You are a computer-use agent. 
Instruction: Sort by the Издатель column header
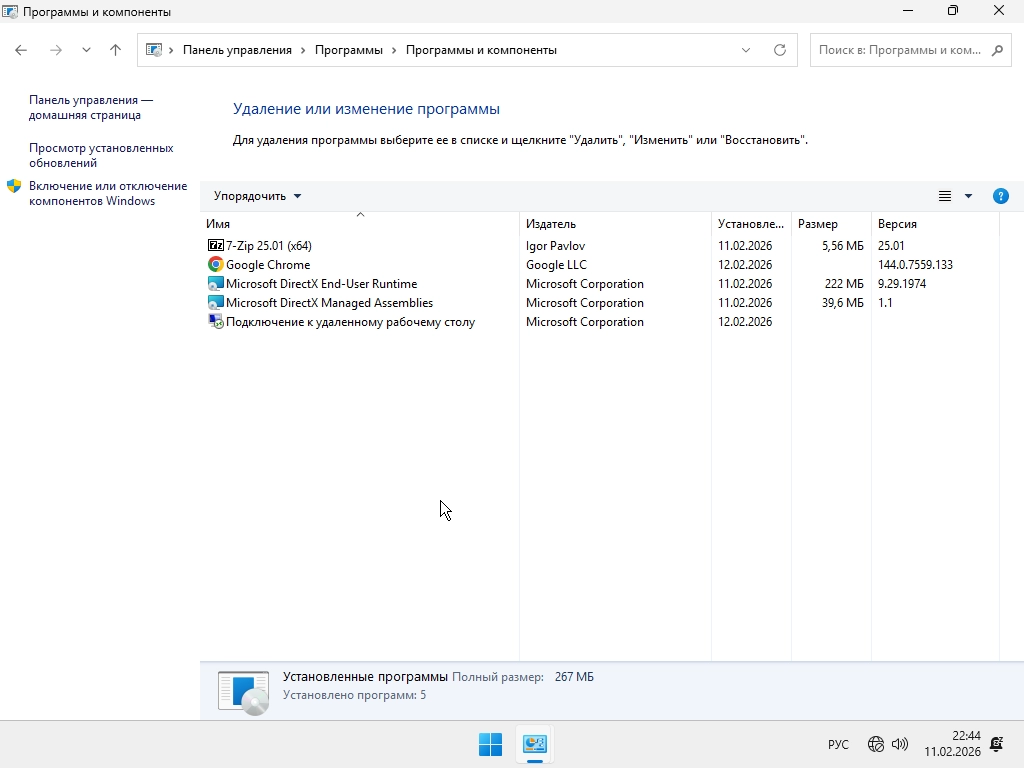(x=615, y=224)
